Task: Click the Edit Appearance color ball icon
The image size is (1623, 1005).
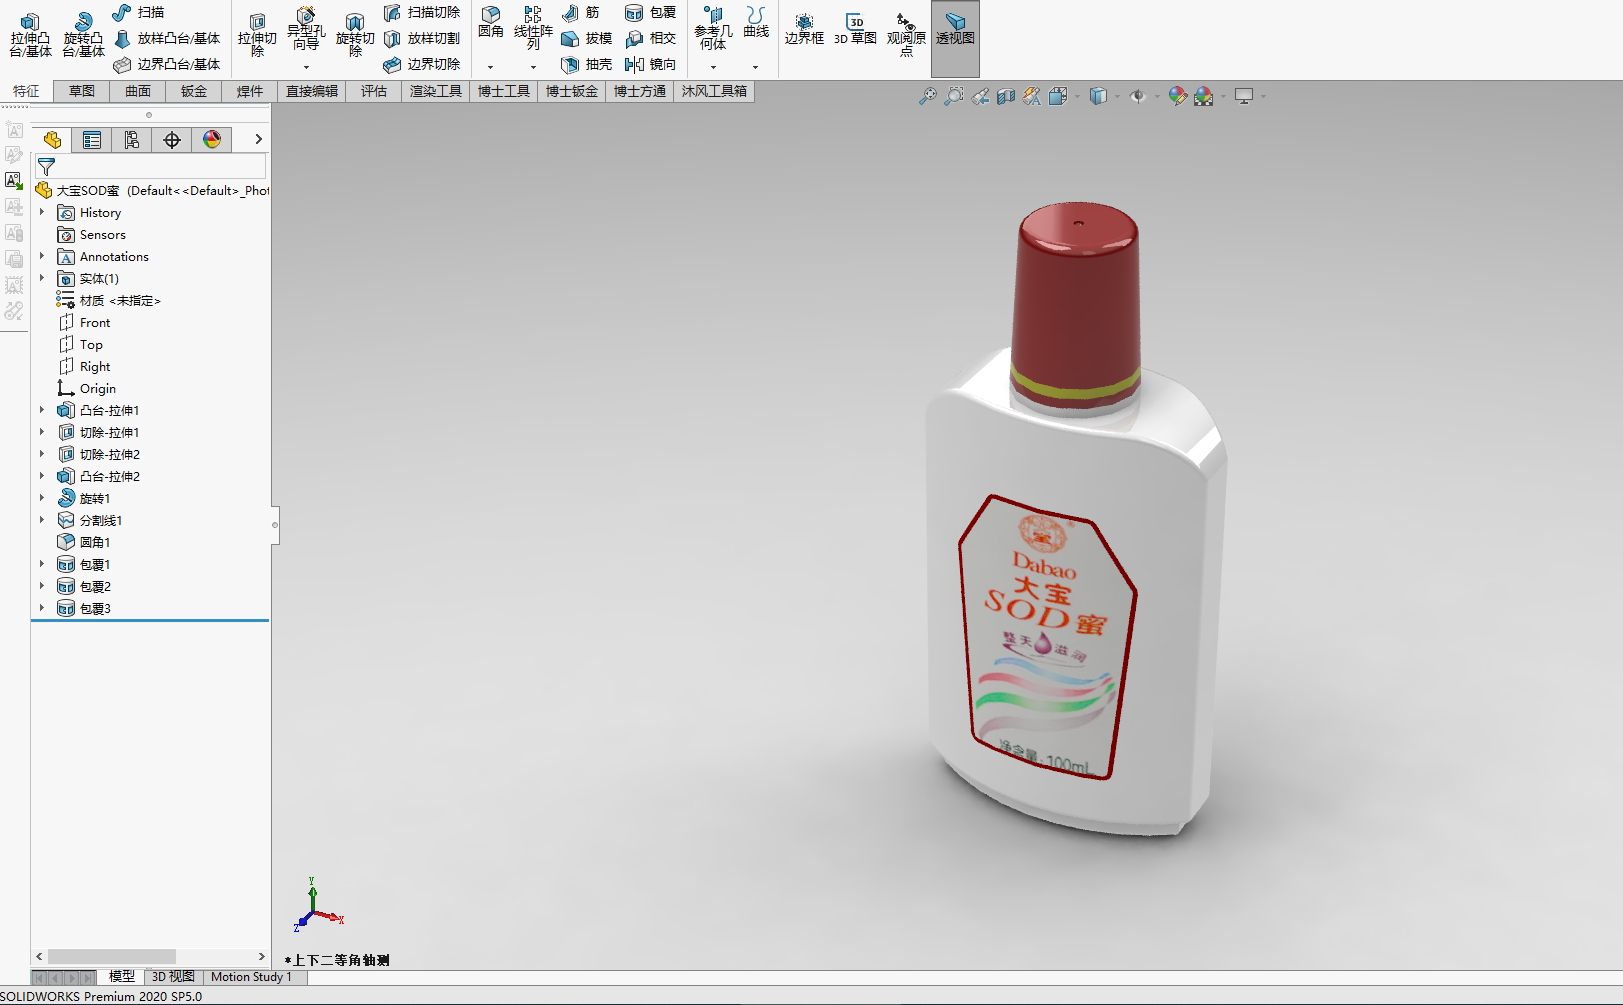Action: [1178, 96]
